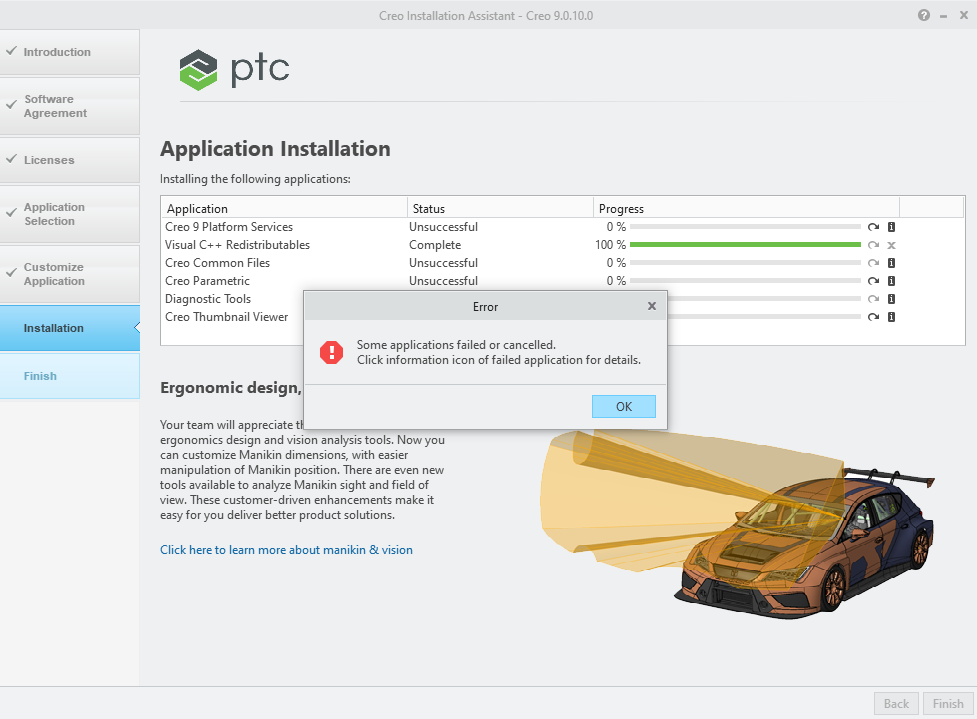The height and width of the screenshot is (719, 977).
Task: Click the Progress column header
Action: point(746,208)
